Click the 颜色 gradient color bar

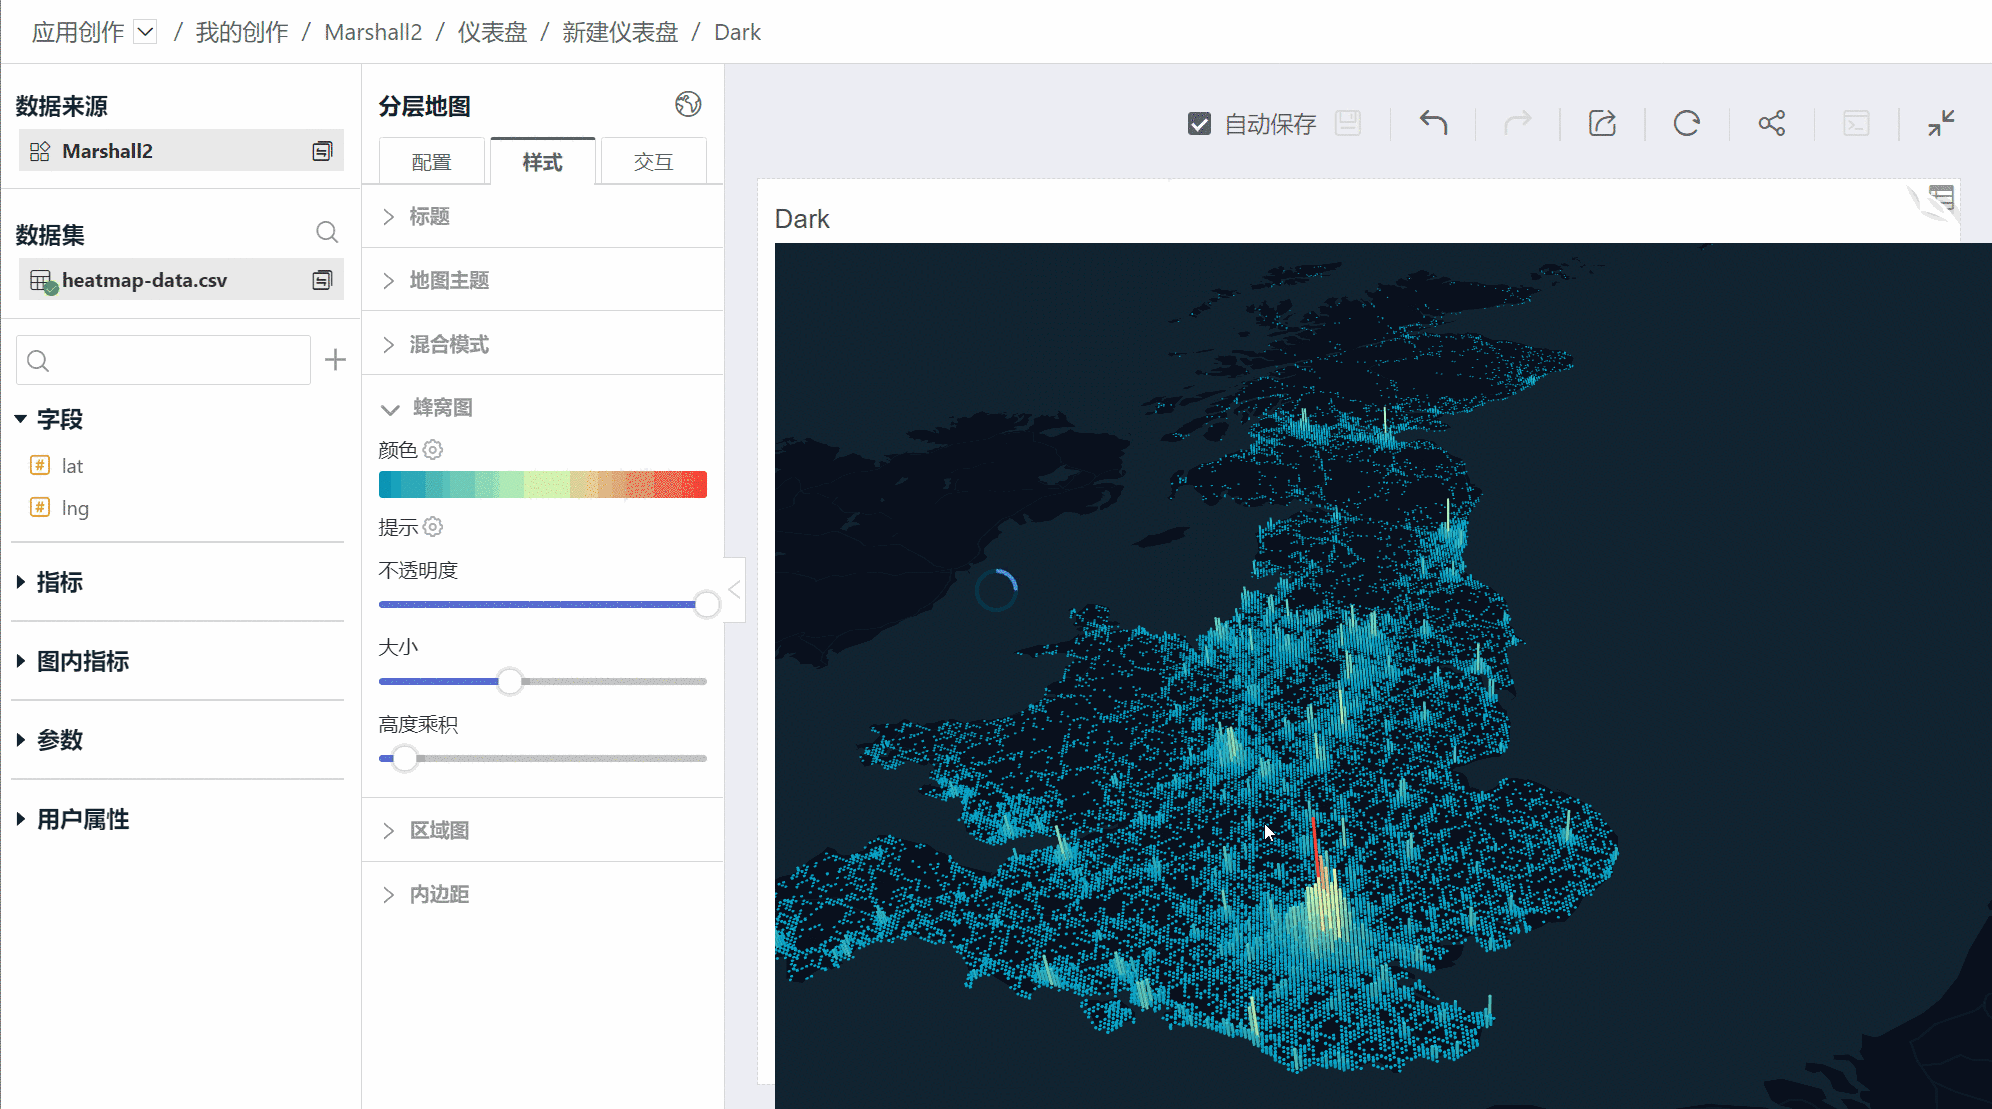(542, 485)
